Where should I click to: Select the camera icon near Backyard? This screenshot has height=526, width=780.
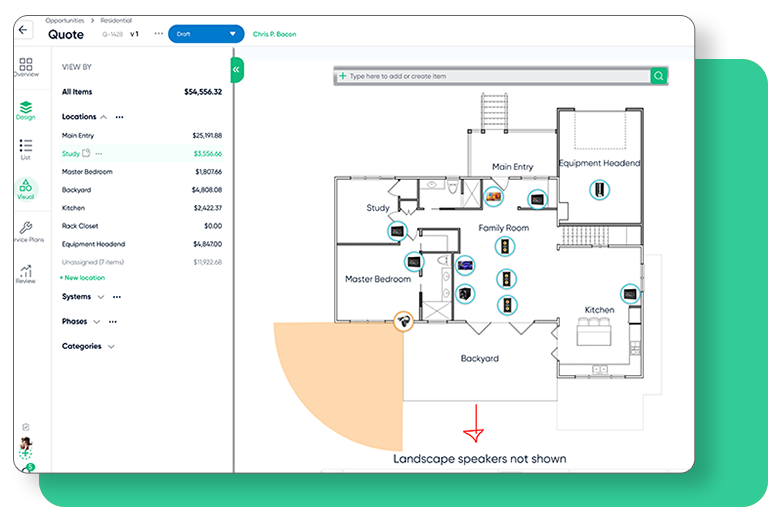pos(403,321)
